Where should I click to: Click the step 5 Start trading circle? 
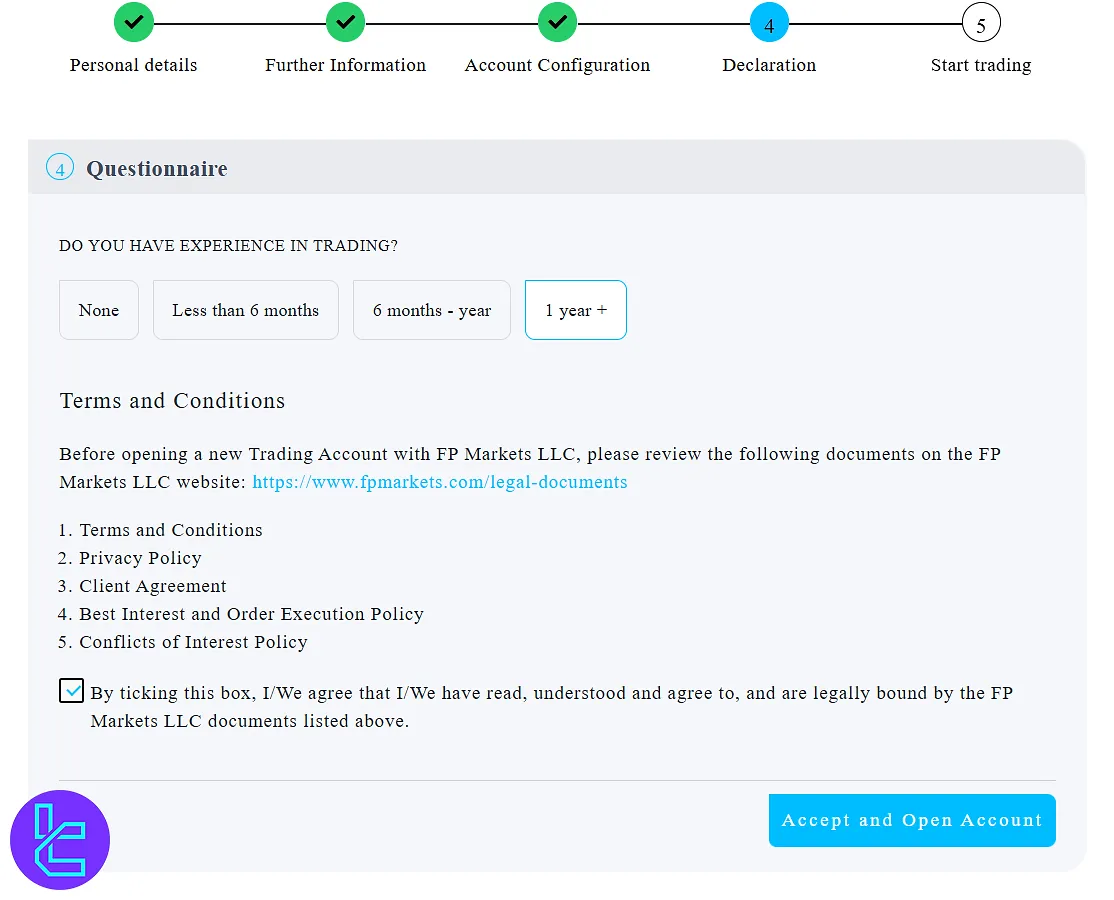pyautogui.click(x=981, y=23)
